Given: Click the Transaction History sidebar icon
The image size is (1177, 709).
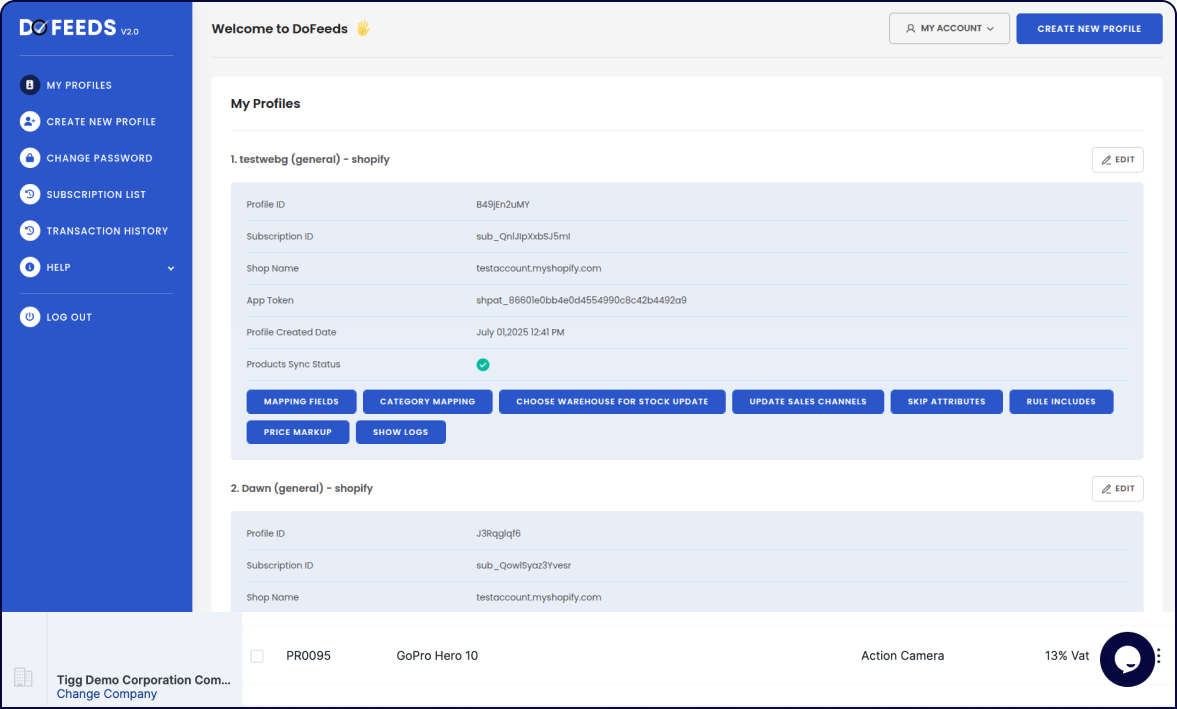Looking at the screenshot, I should pos(29,230).
